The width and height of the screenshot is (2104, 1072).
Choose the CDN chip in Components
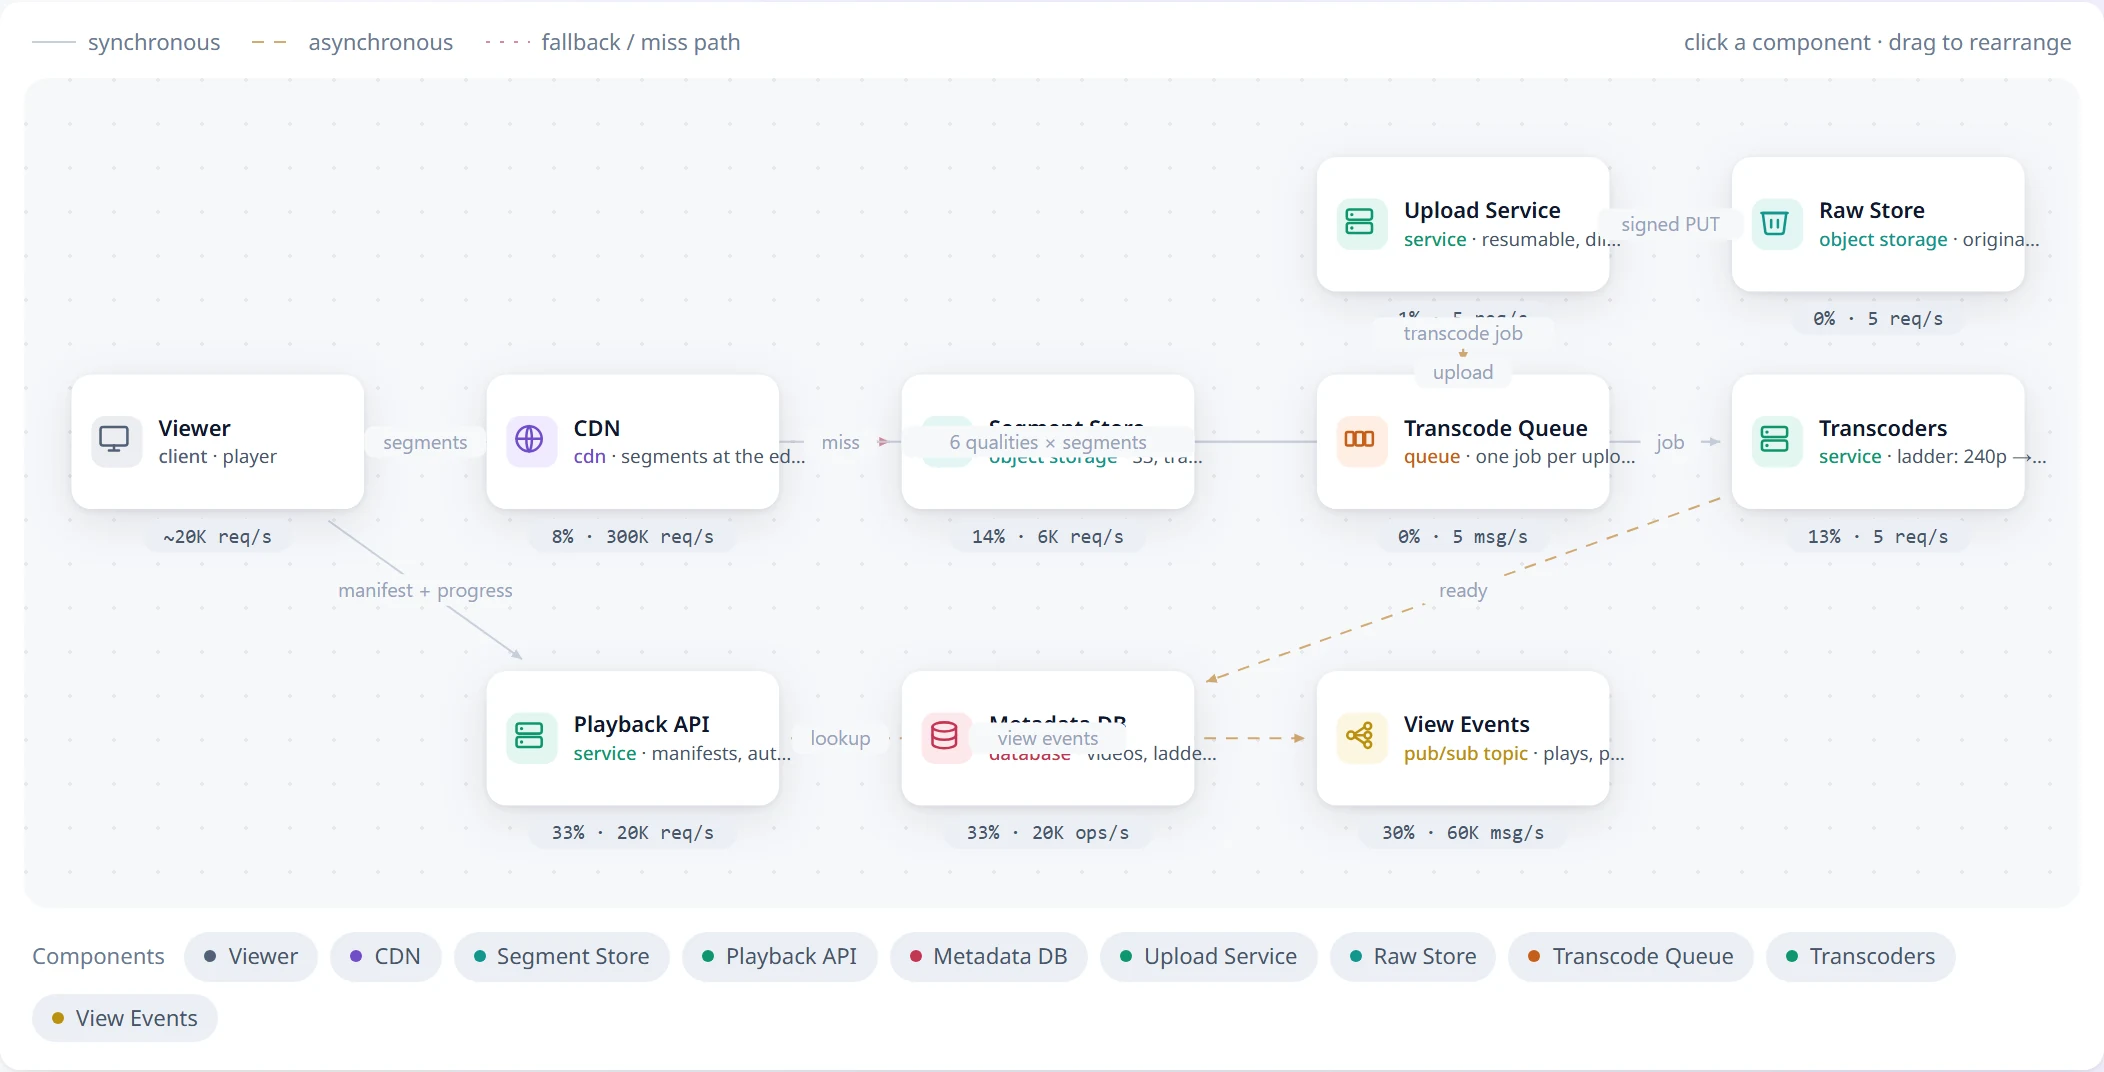tap(385, 957)
